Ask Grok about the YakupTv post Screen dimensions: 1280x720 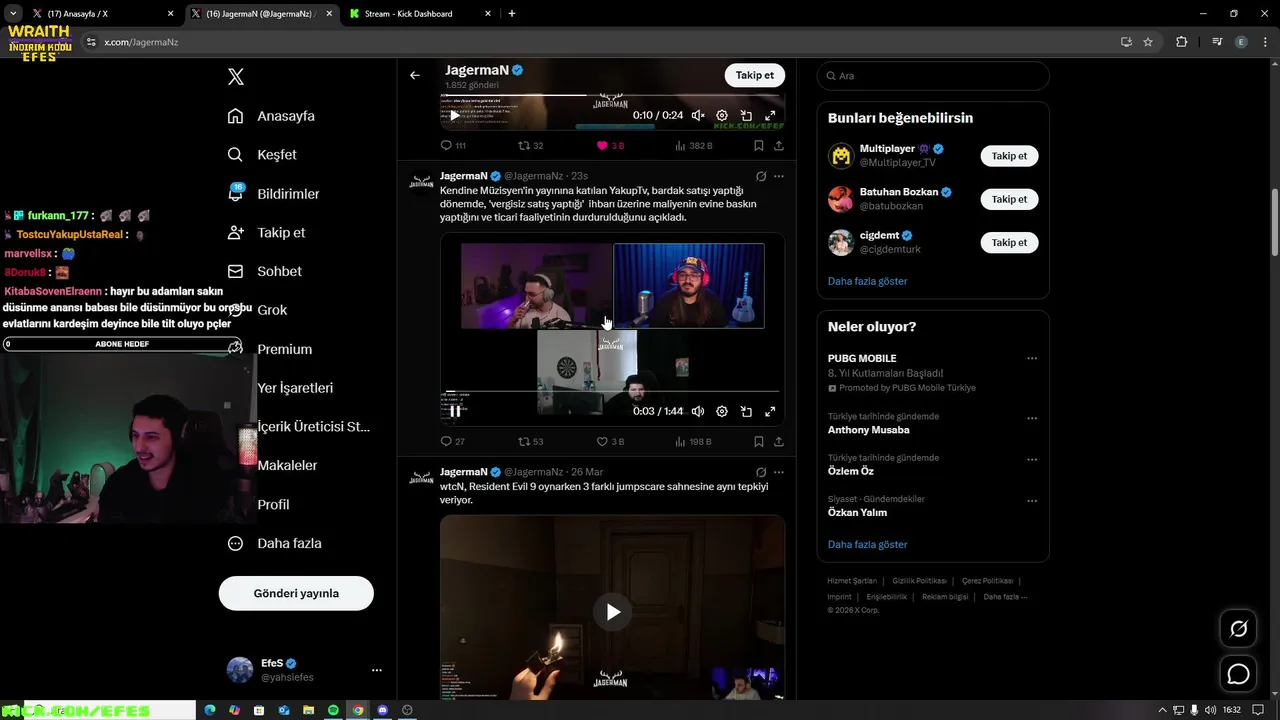tap(761, 176)
